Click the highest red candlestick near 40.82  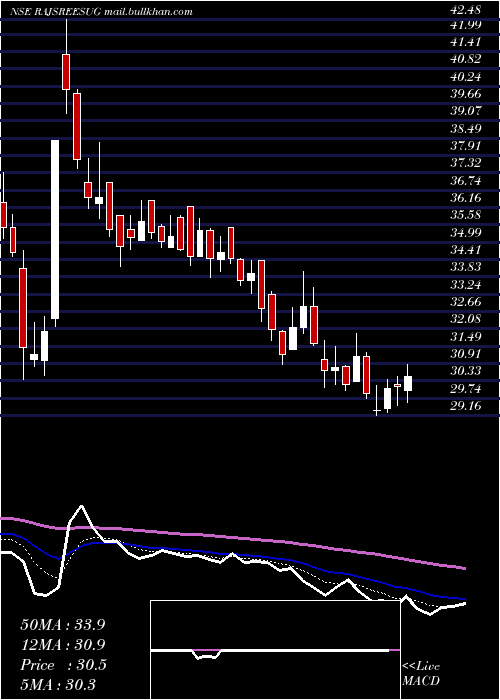click(66, 71)
